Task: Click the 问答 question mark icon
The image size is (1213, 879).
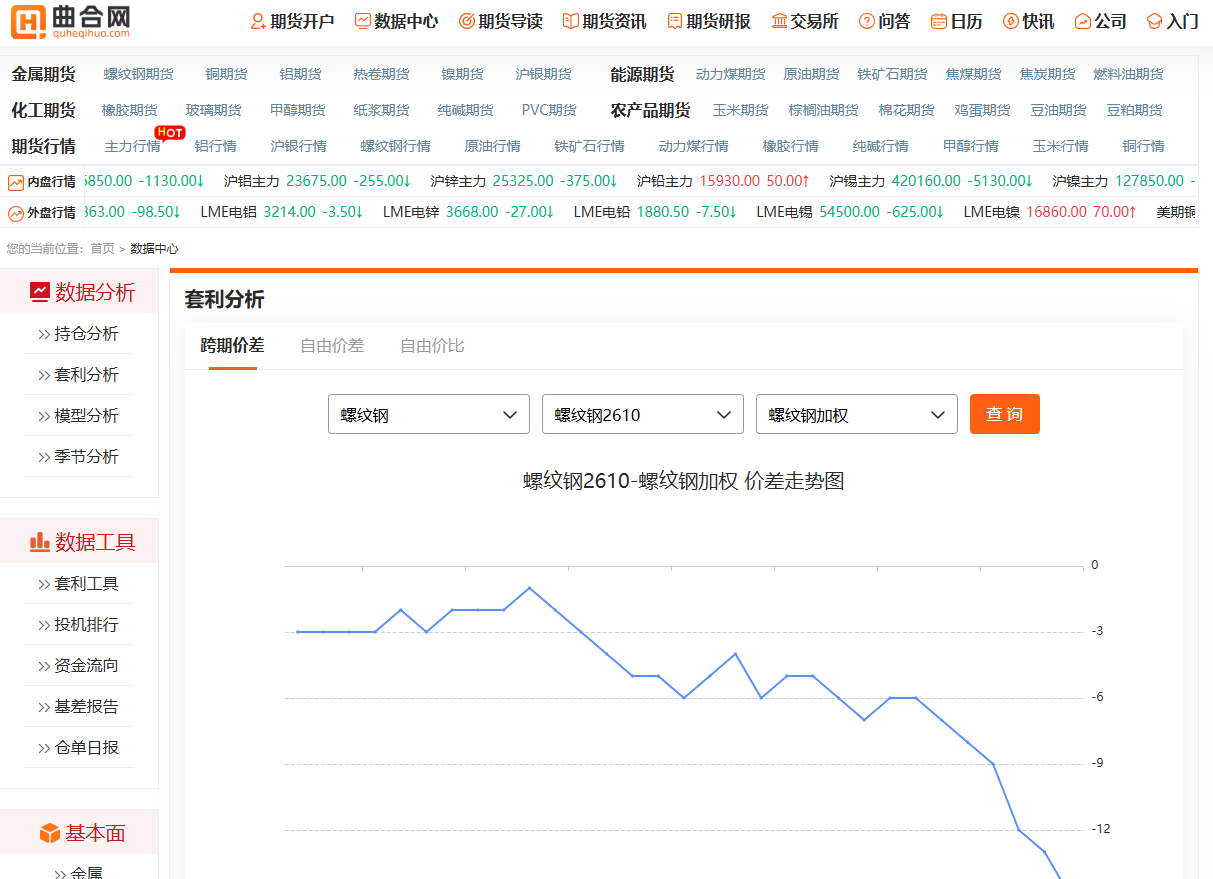Action: click(x=867, y=21)
